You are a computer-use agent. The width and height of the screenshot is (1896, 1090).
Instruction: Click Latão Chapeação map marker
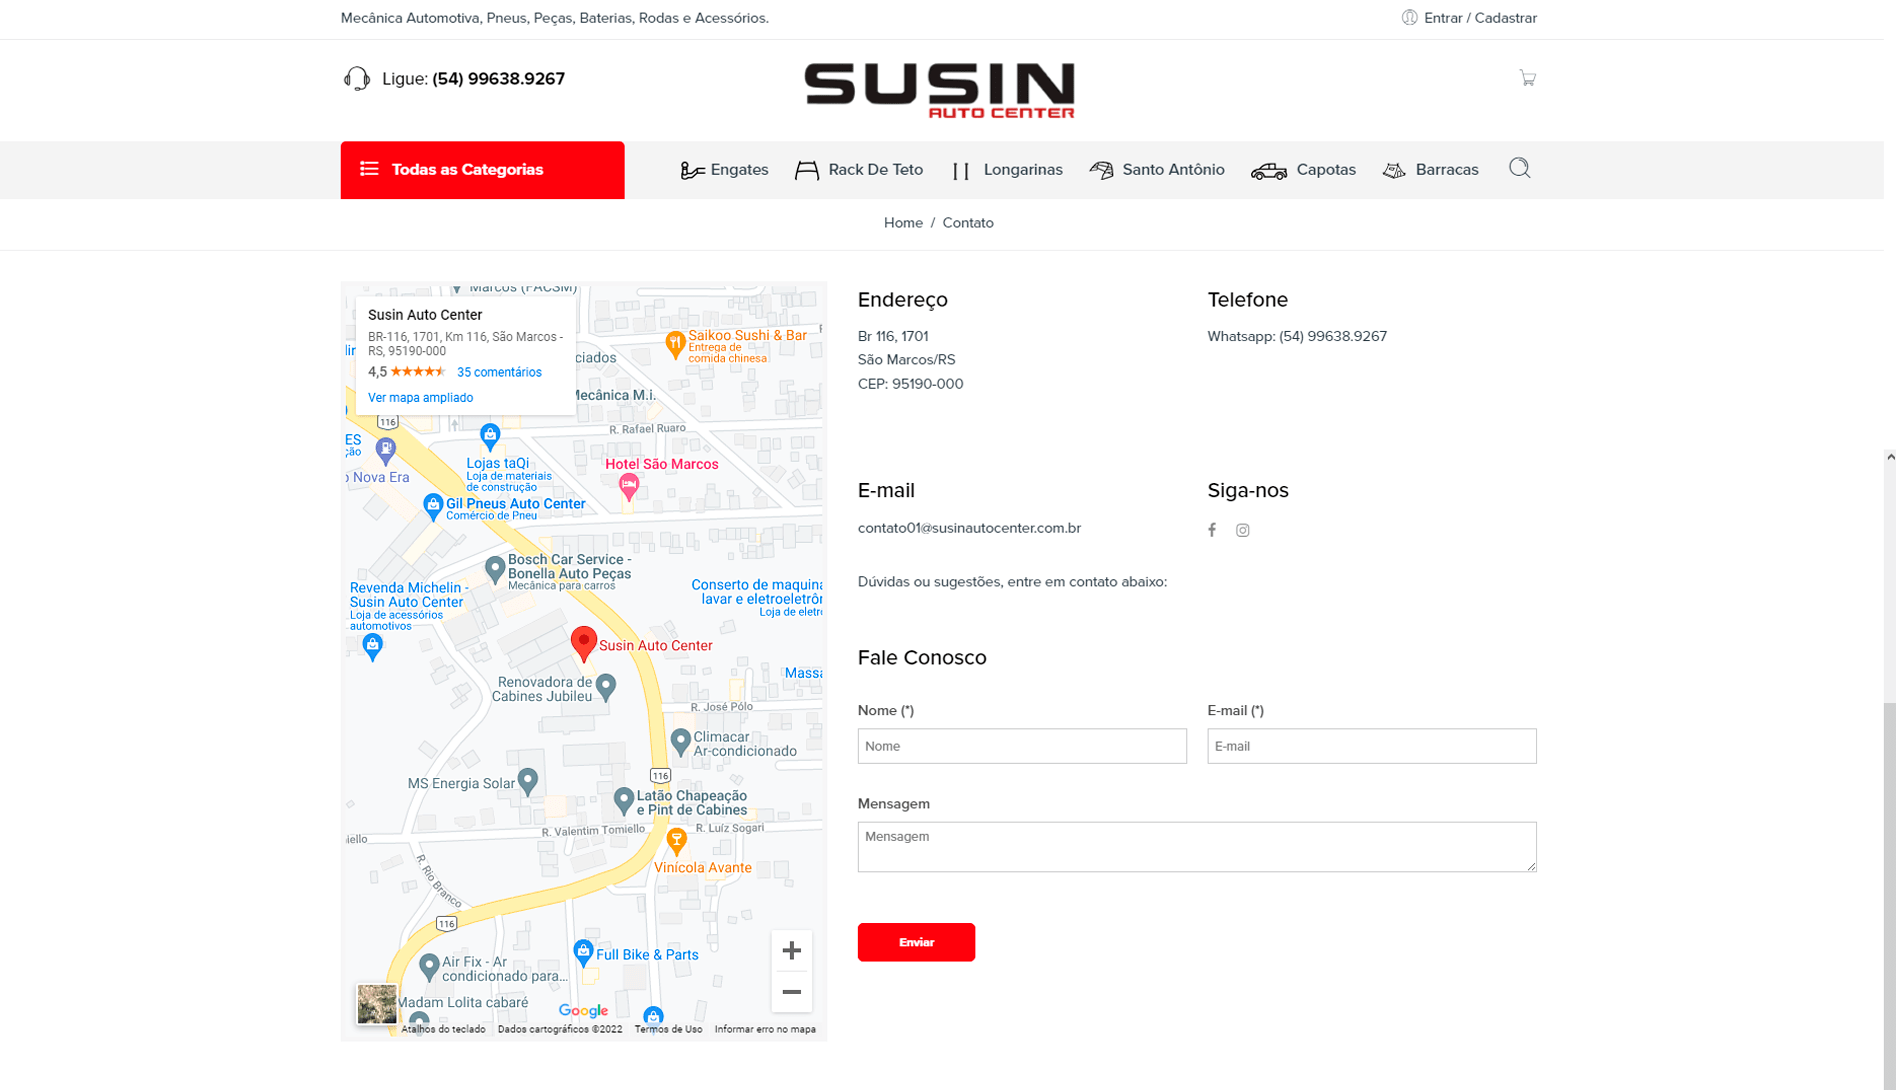623,801
